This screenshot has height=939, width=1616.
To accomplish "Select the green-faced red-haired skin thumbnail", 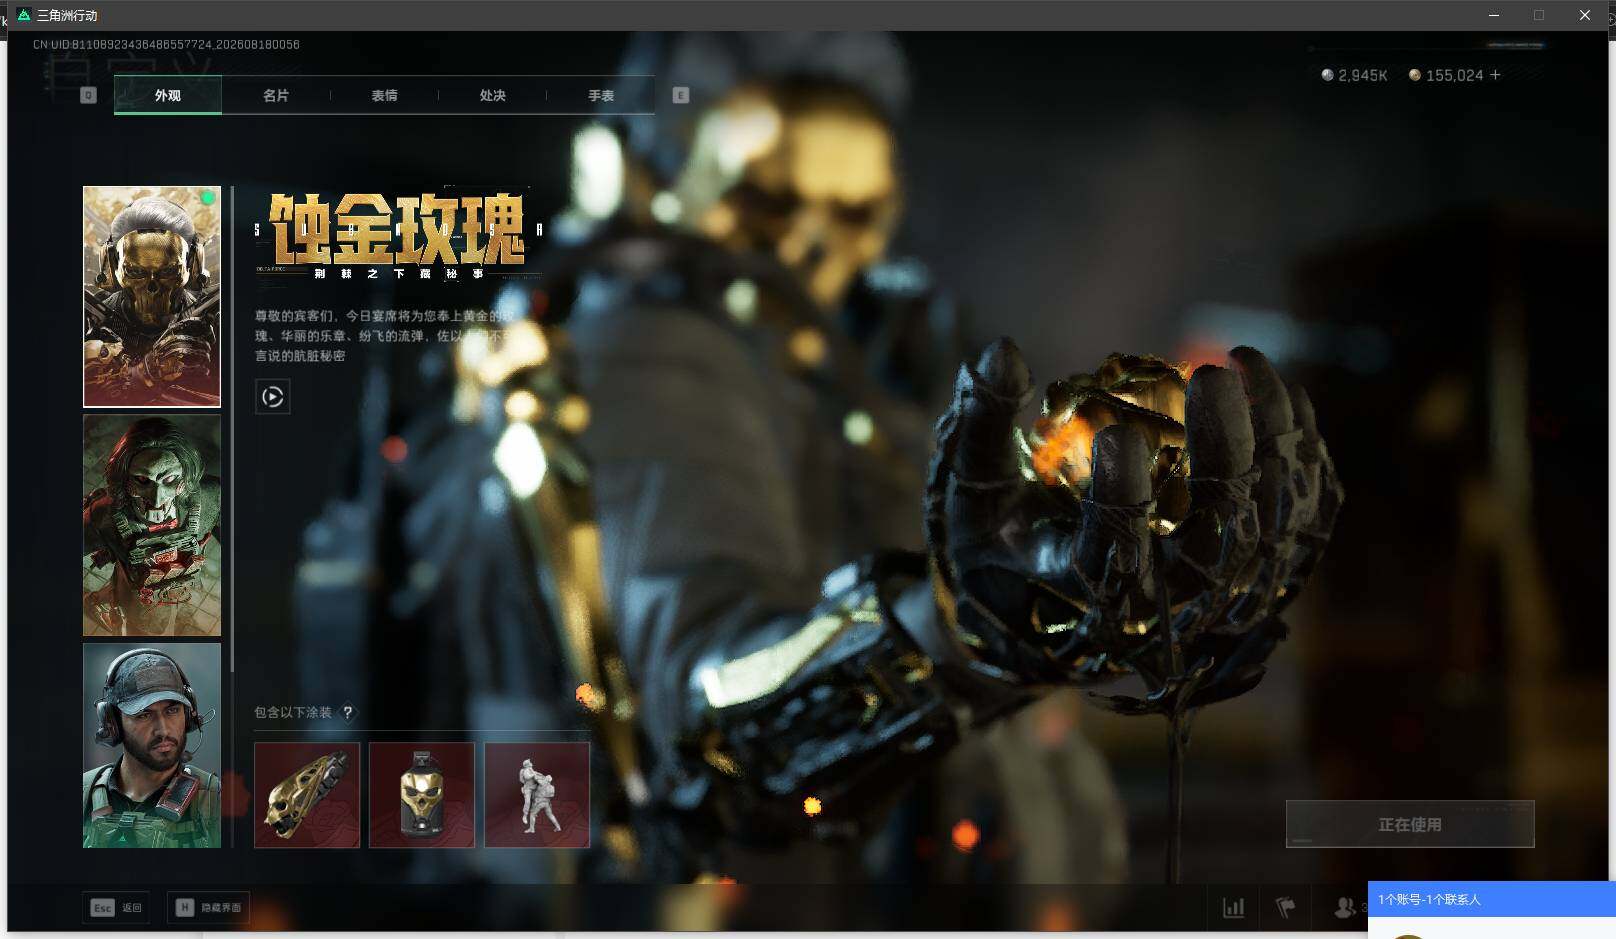I will [152, 525].
